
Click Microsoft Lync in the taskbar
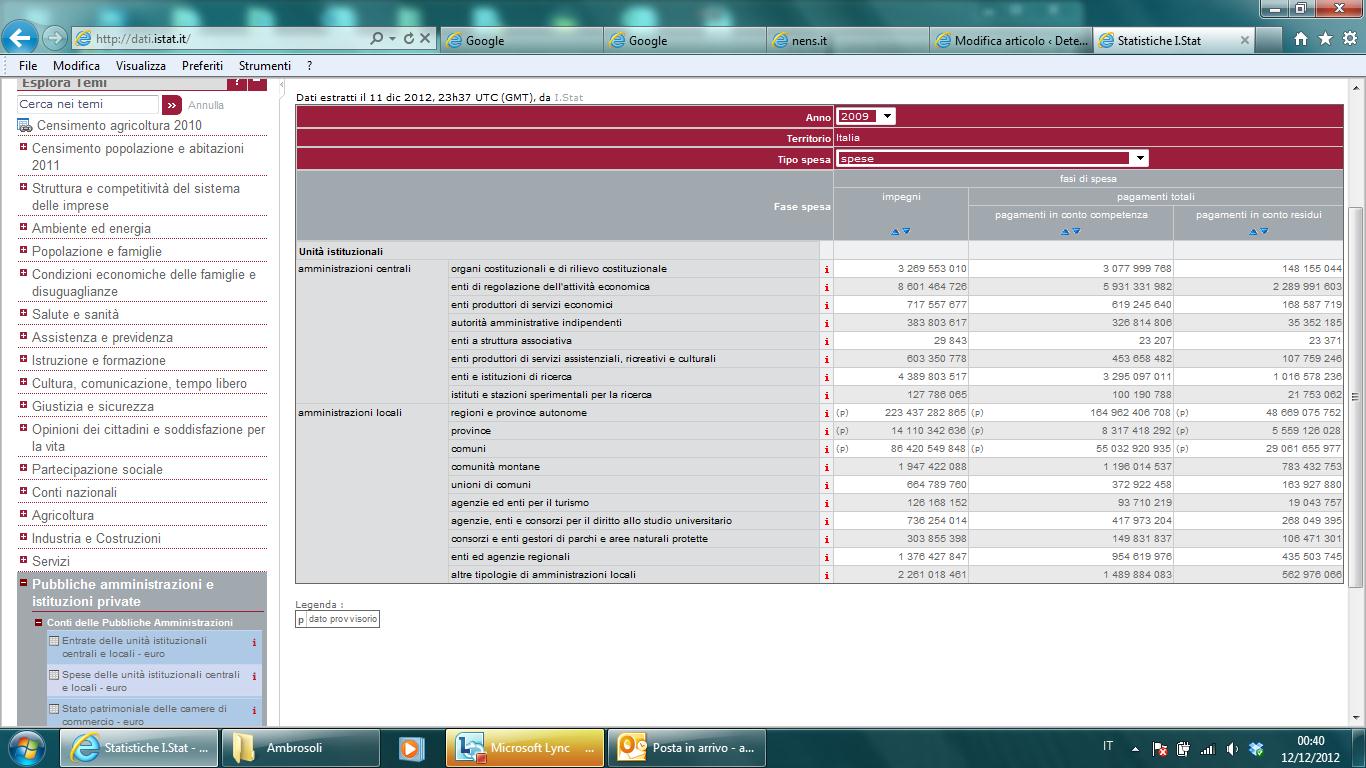525,747
